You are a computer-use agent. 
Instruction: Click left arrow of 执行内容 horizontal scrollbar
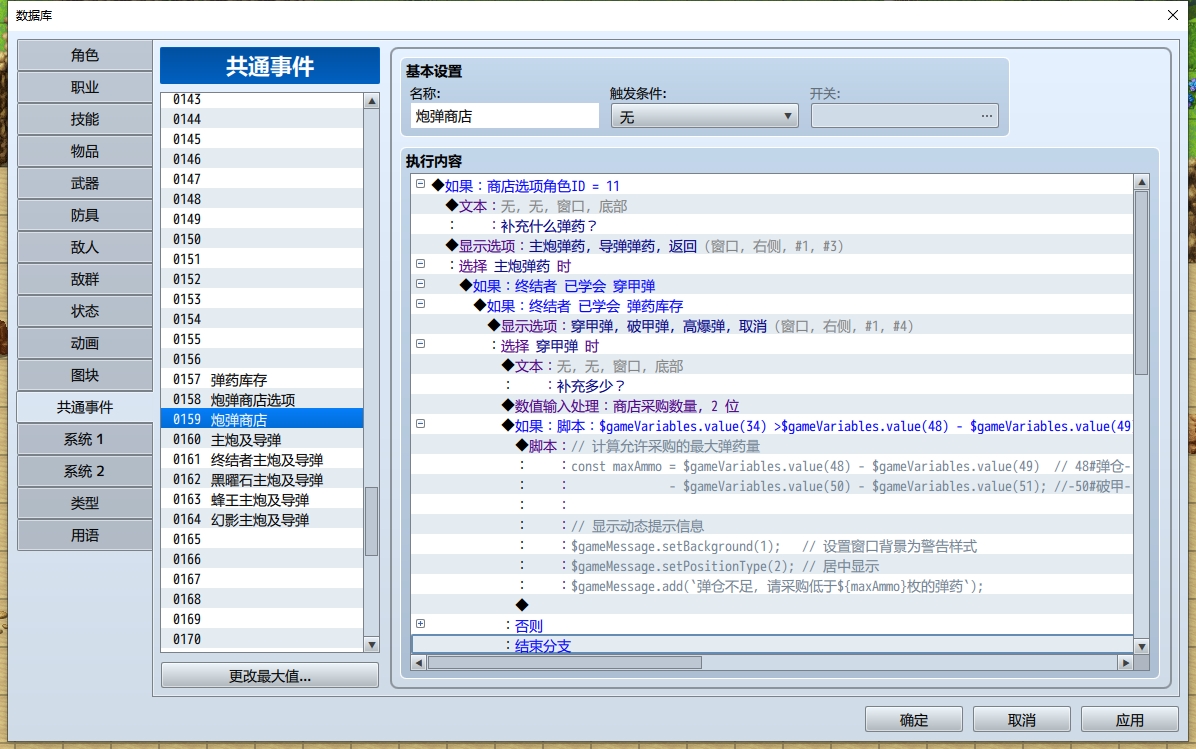(x=418, y=663)
